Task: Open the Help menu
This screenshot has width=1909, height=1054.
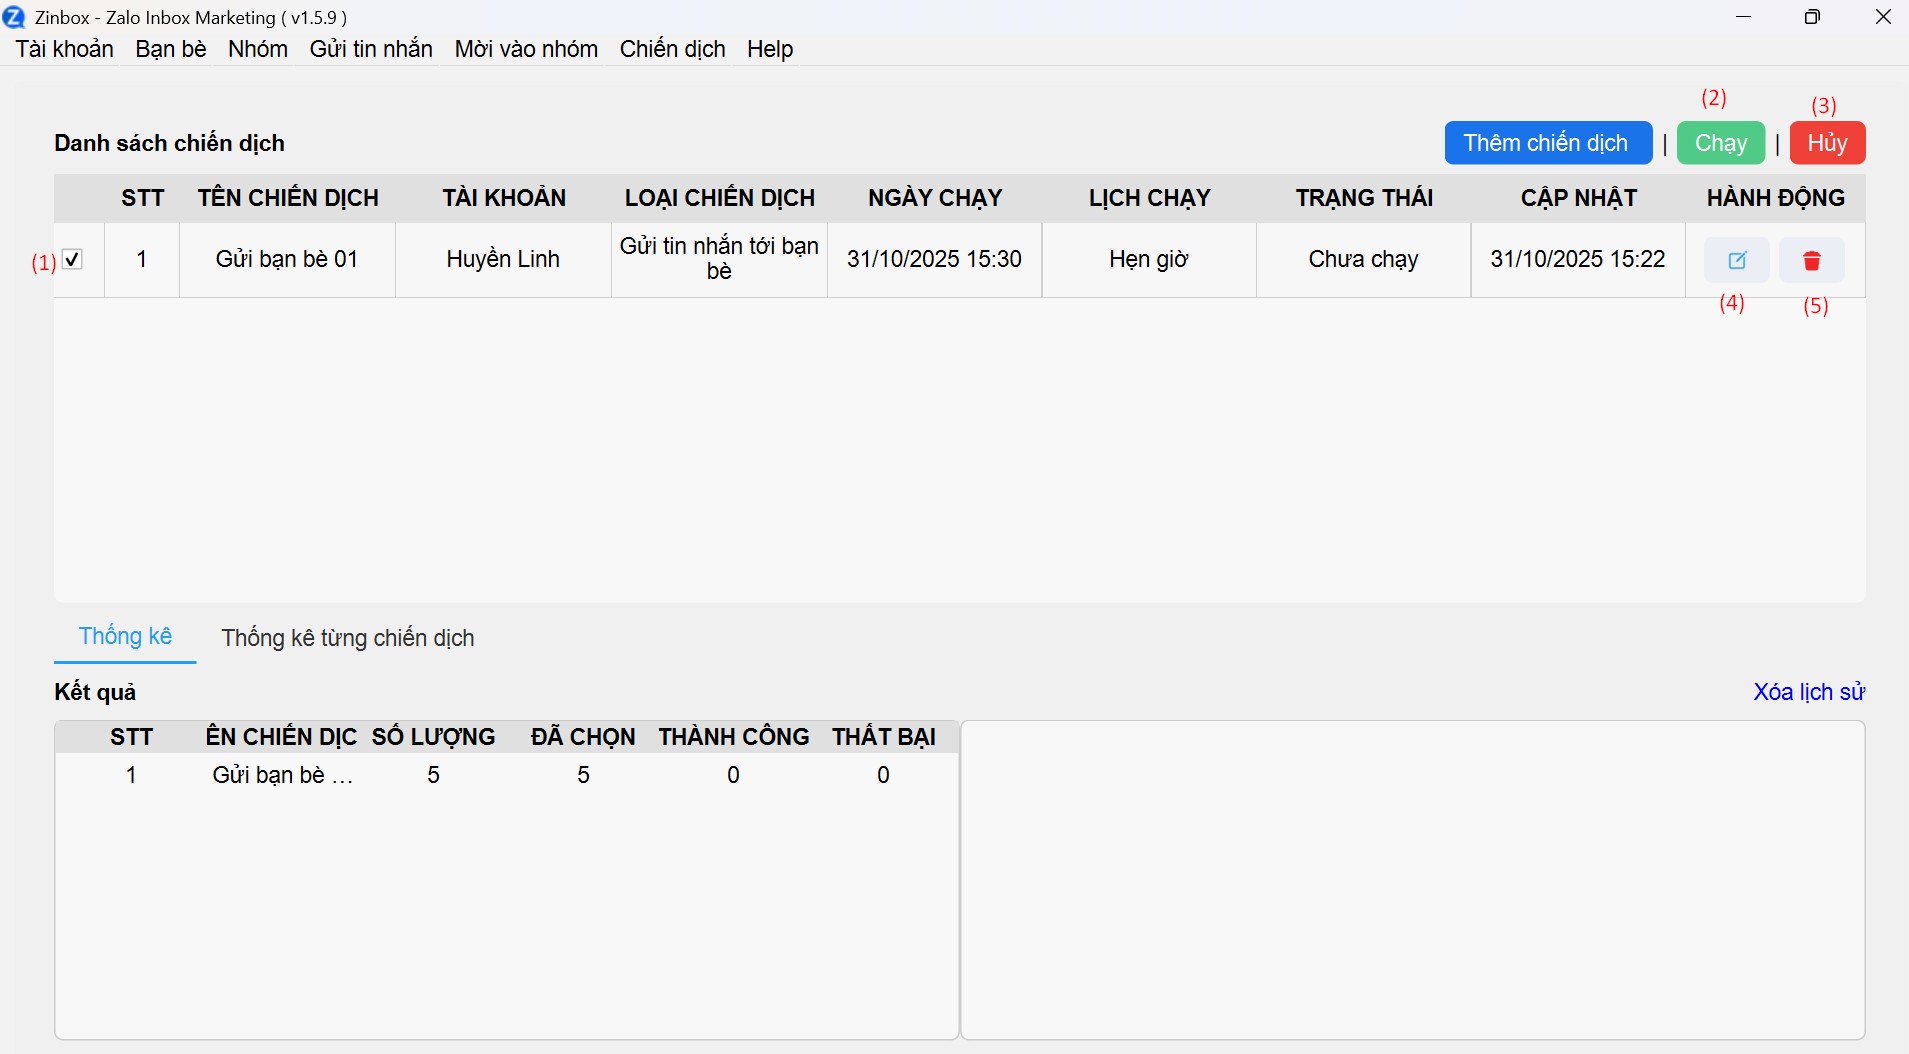Action: 770,49
